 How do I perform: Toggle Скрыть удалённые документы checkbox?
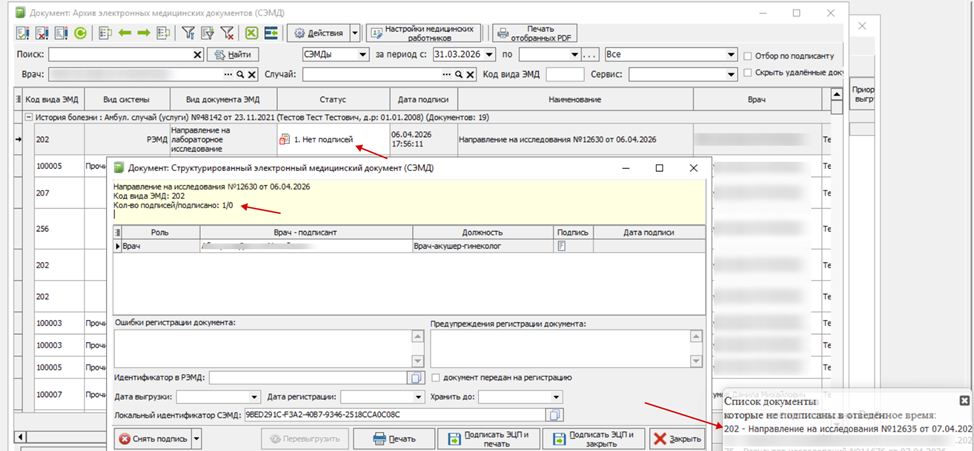click(x=749, y=75)
